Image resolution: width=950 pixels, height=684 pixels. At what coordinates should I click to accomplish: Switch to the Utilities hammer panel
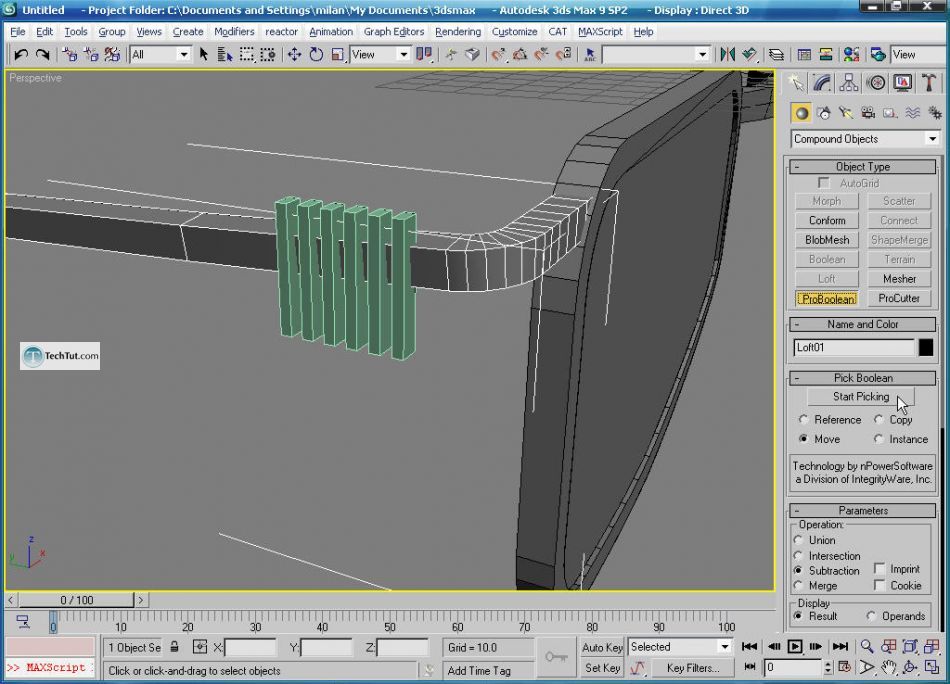pos(929,82)
